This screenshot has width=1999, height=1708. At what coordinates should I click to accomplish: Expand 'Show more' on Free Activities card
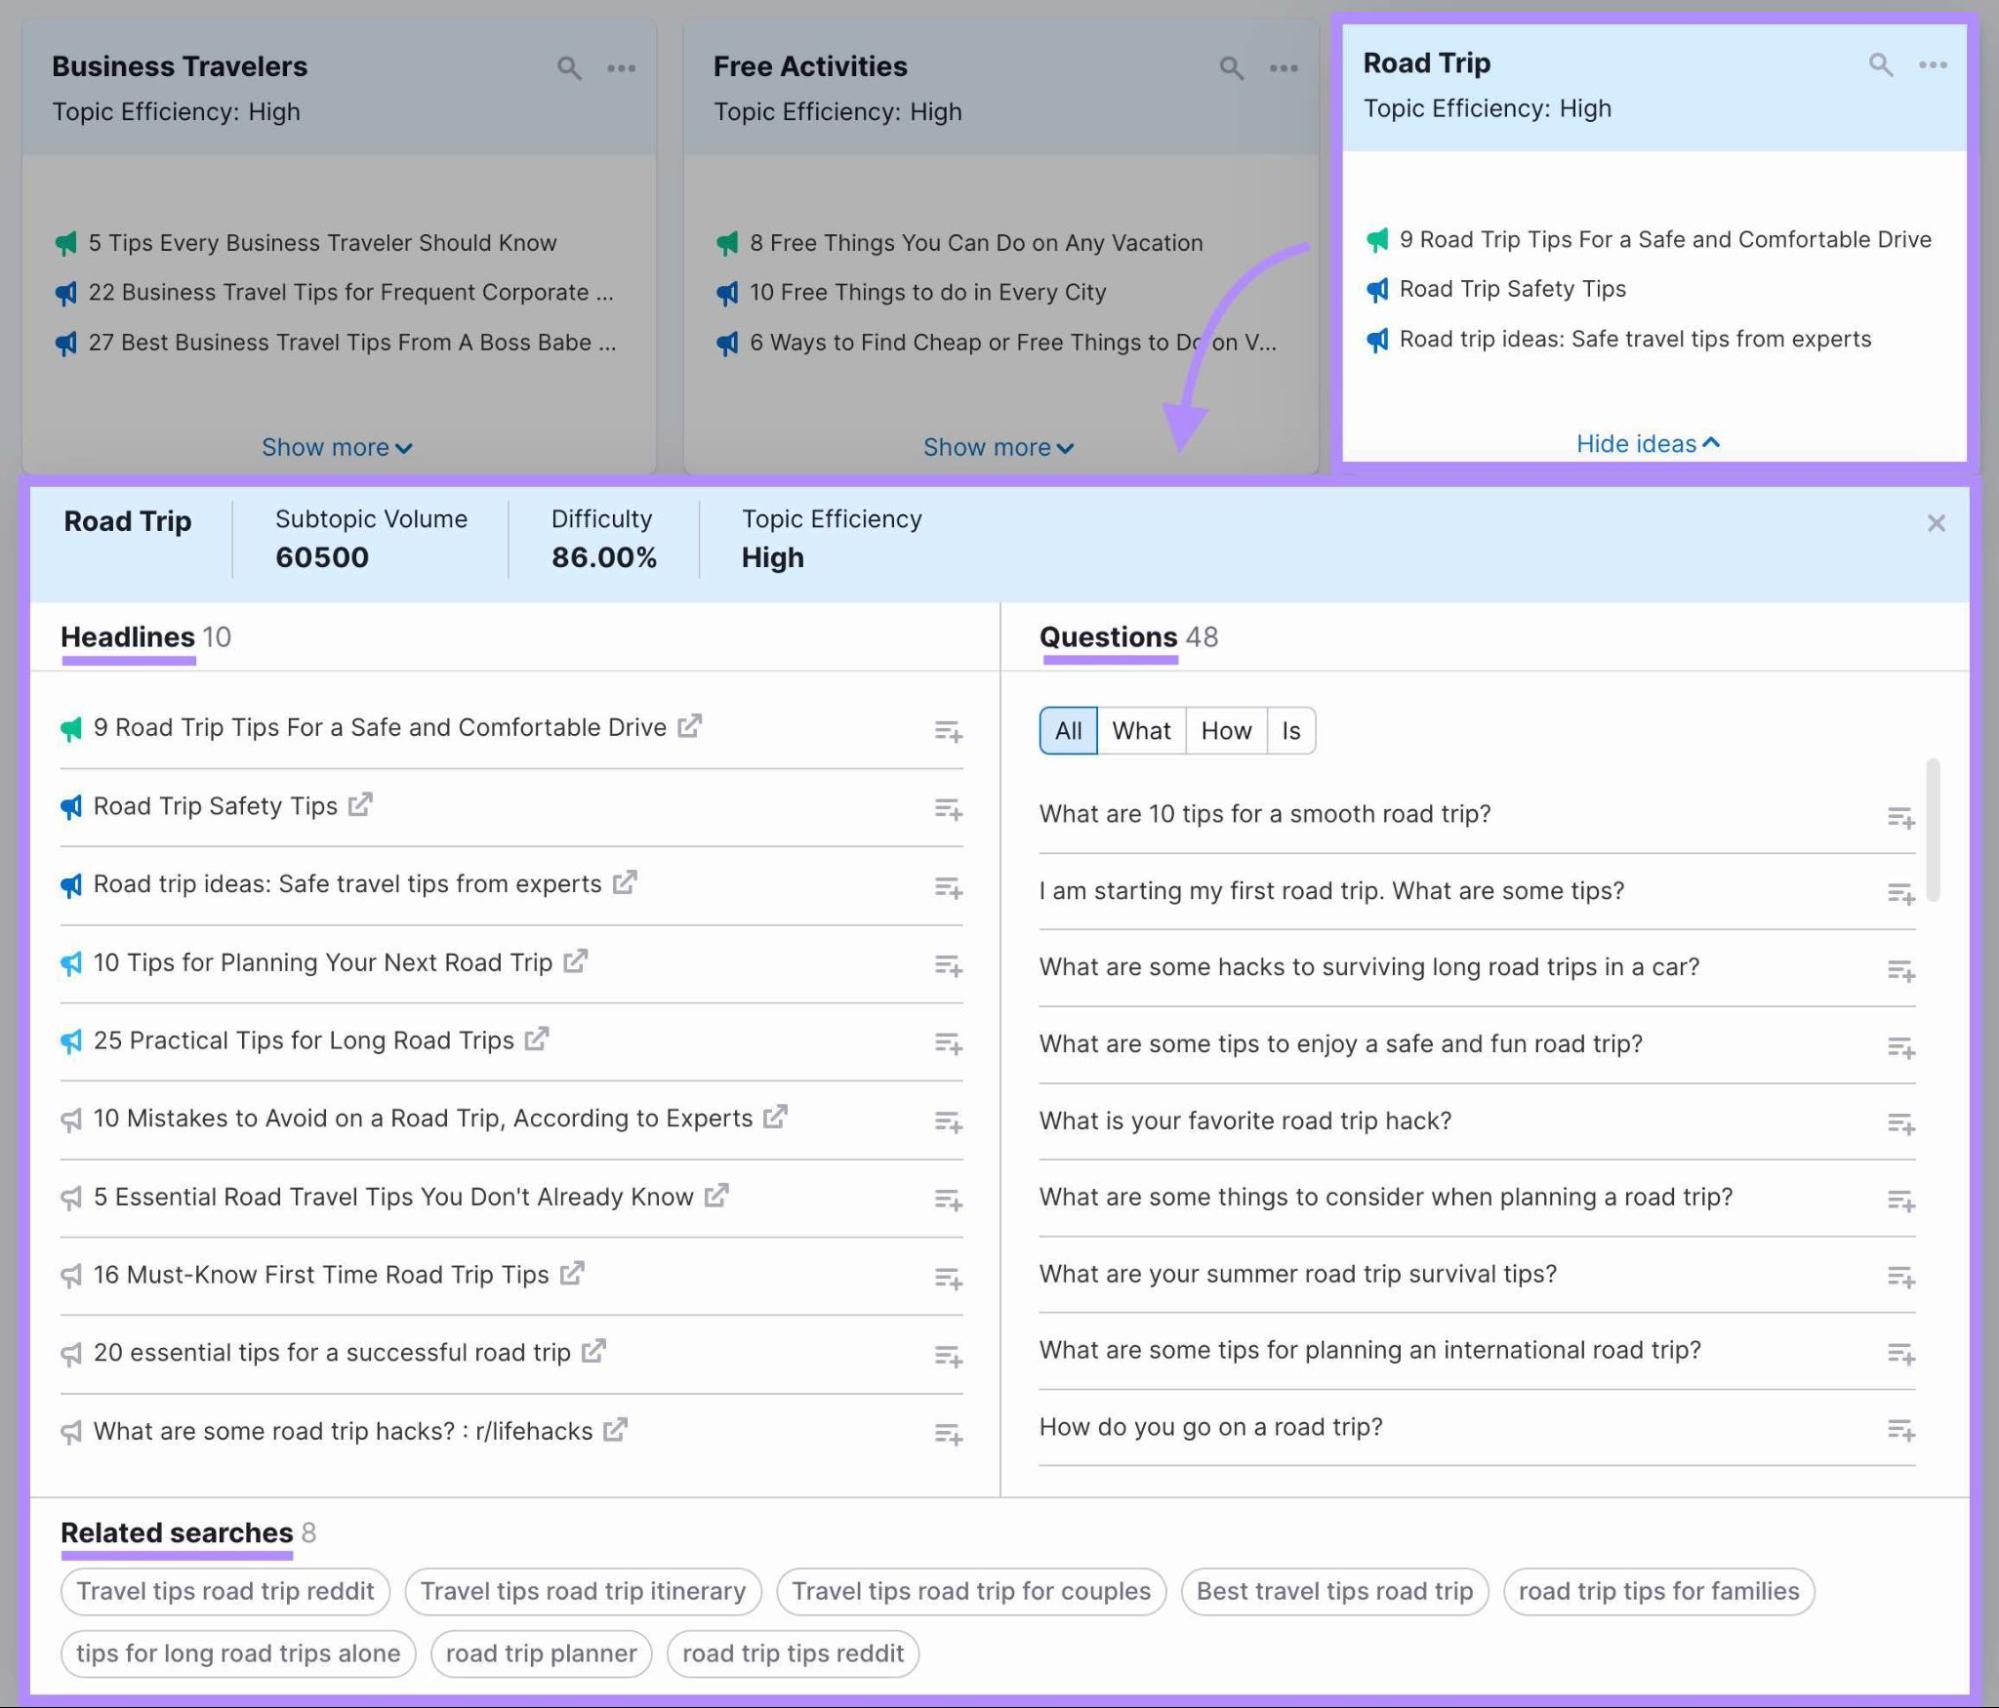click(997, 447)
